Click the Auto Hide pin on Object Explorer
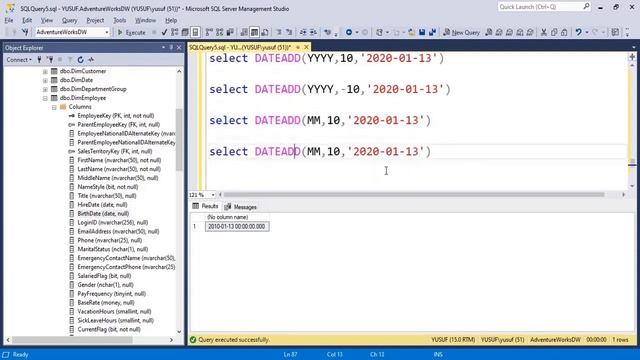This screenshot has height=360, width=640. click(171, 47)
